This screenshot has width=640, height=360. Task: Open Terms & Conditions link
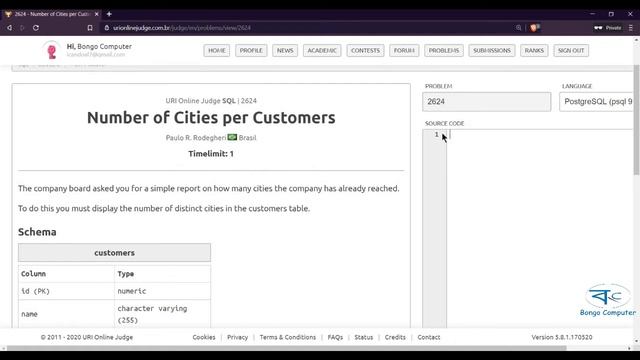point(288,337)
